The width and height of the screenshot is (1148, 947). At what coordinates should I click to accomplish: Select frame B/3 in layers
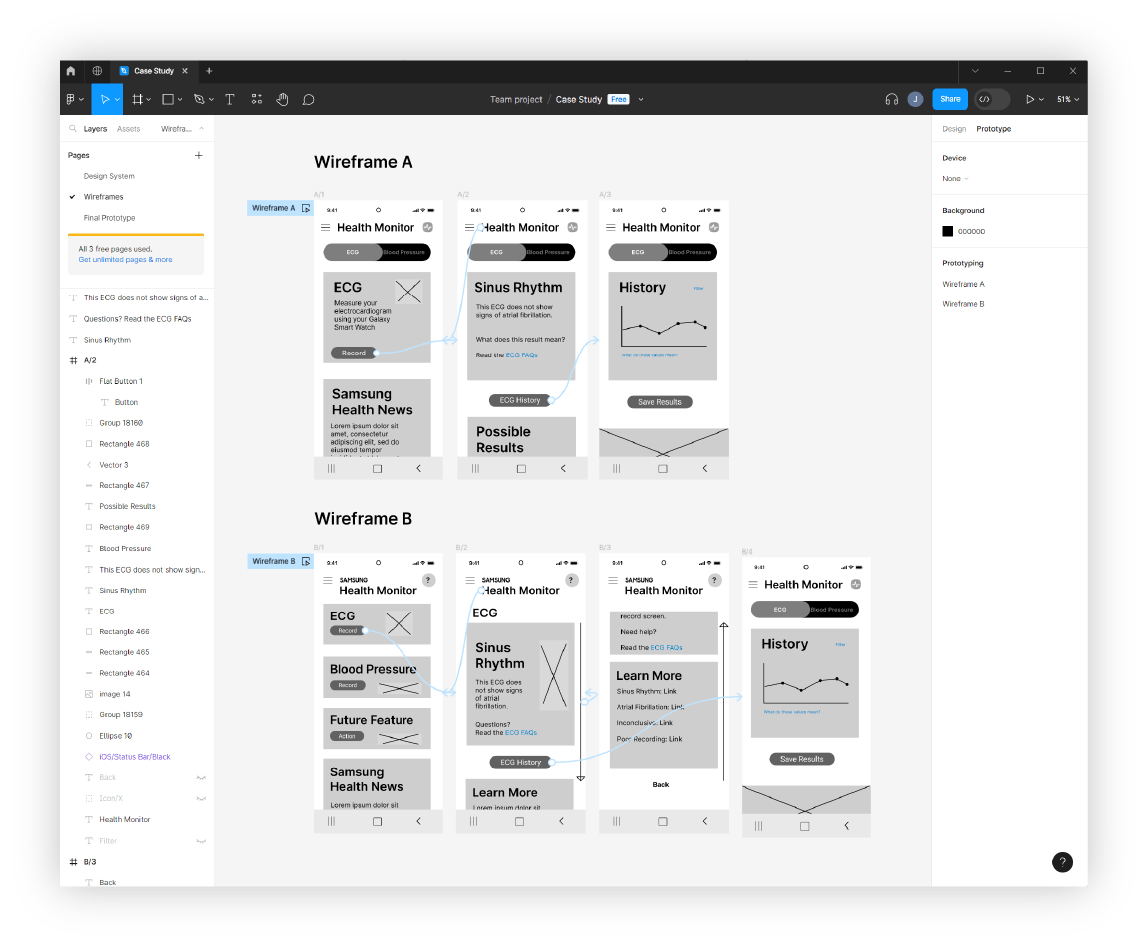(90, 862)
